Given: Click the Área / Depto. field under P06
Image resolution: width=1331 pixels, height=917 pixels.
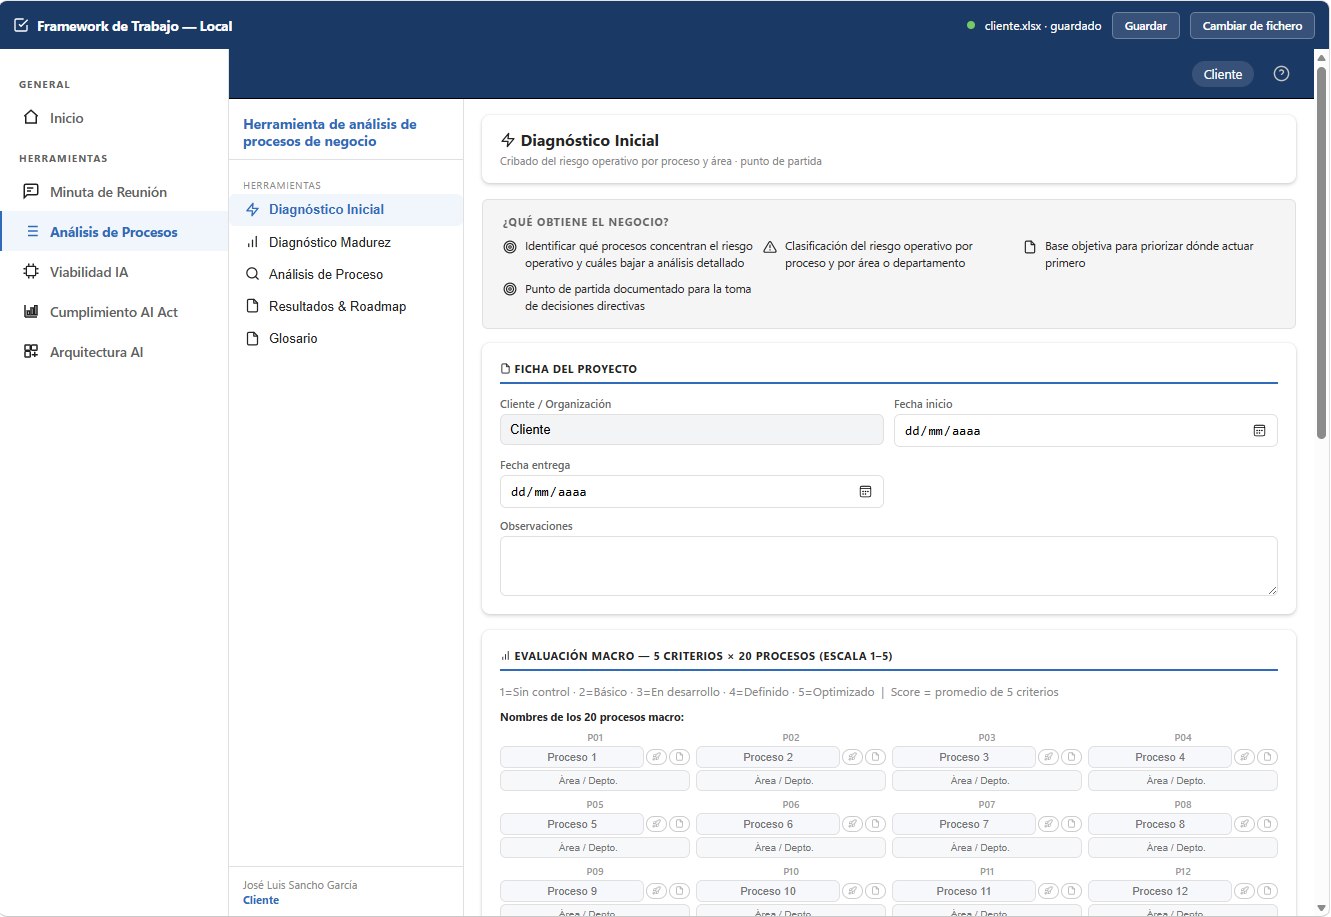Looking at the screenshot, I should click(791, 848).
